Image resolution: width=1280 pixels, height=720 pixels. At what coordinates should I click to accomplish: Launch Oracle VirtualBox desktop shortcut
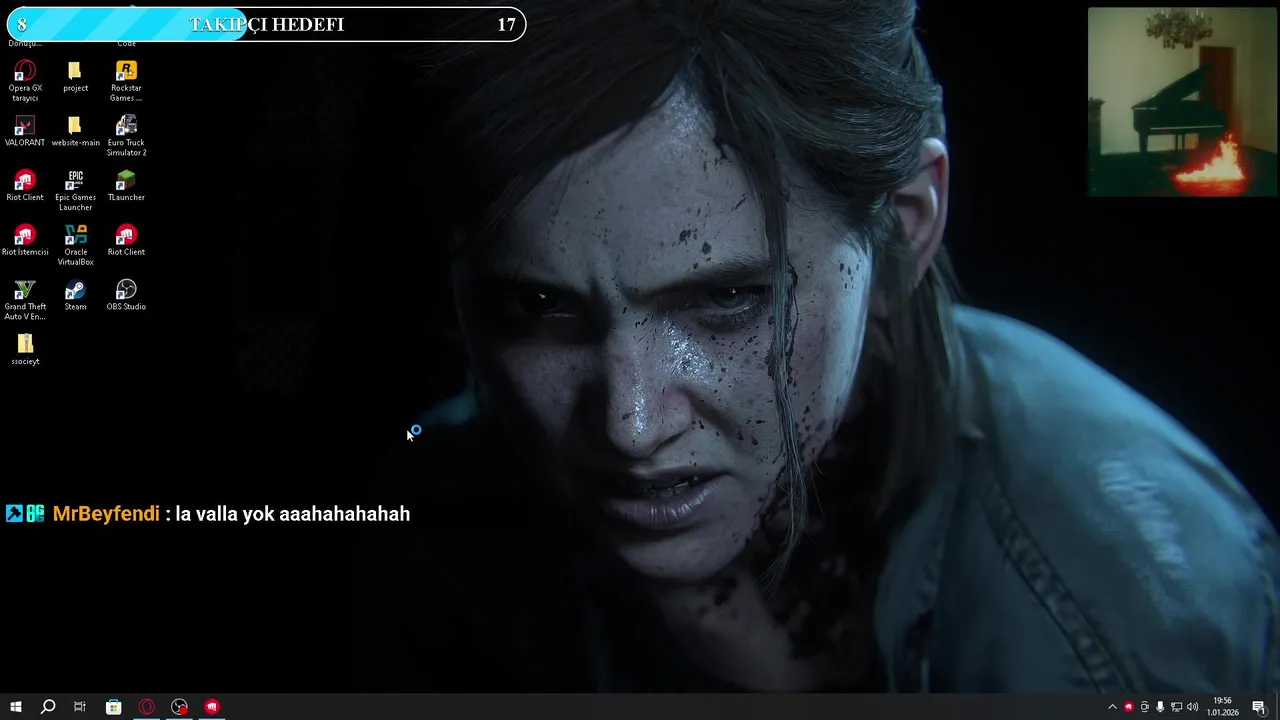pos(75,245)
